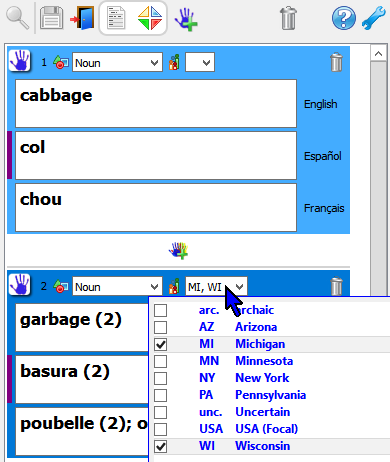Select the document list view icon
This screenshot has height=462, width=390.
click(x=116, y=18)
